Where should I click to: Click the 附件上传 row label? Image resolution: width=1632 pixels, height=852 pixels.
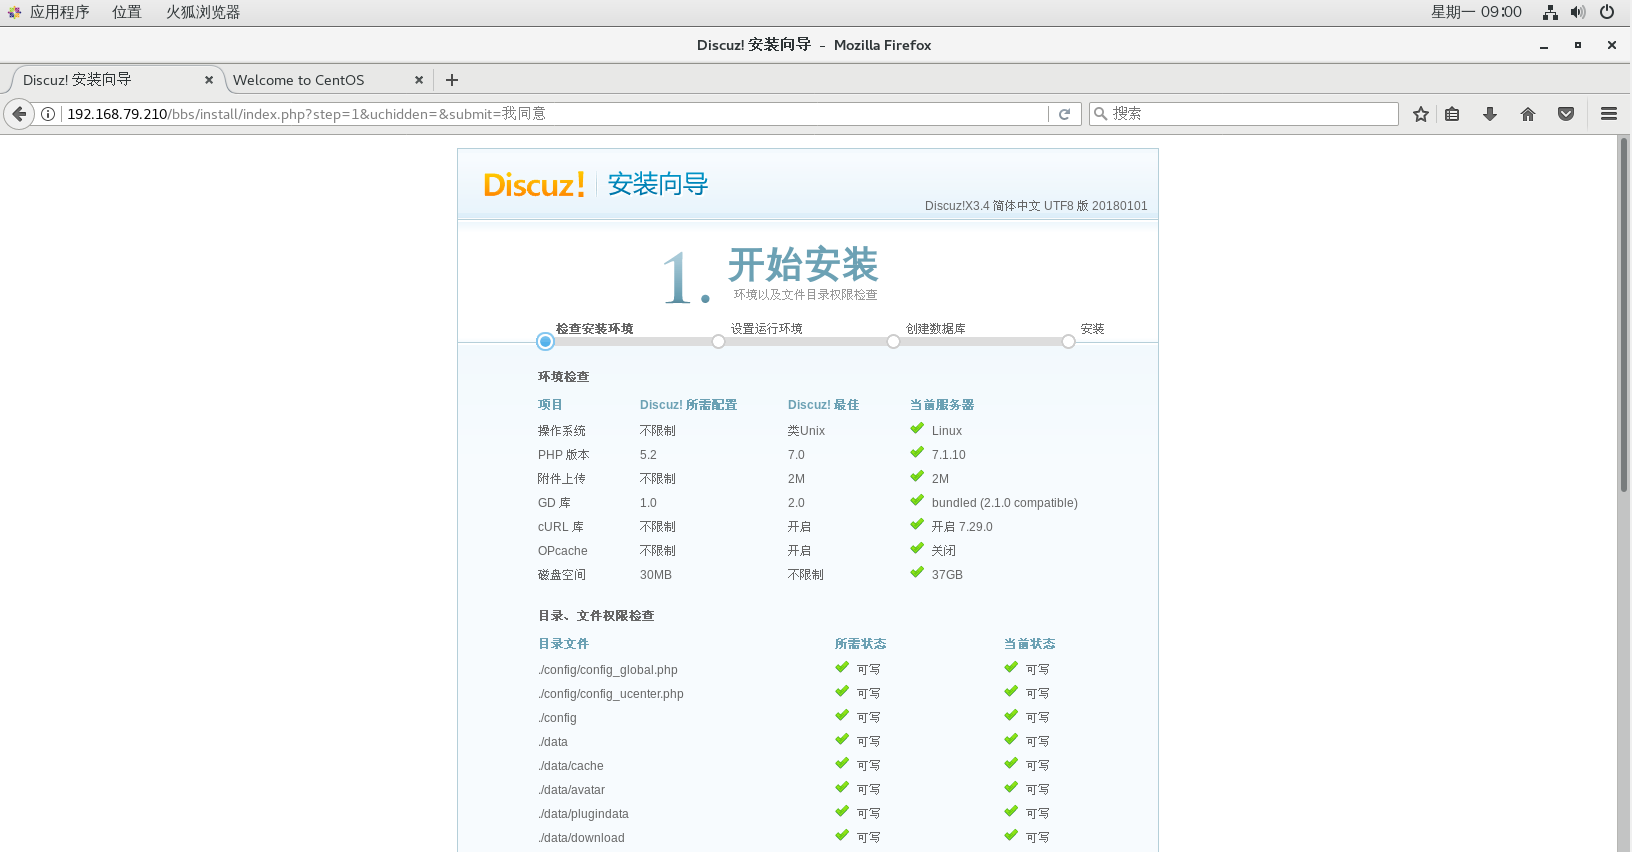point(562,479)
